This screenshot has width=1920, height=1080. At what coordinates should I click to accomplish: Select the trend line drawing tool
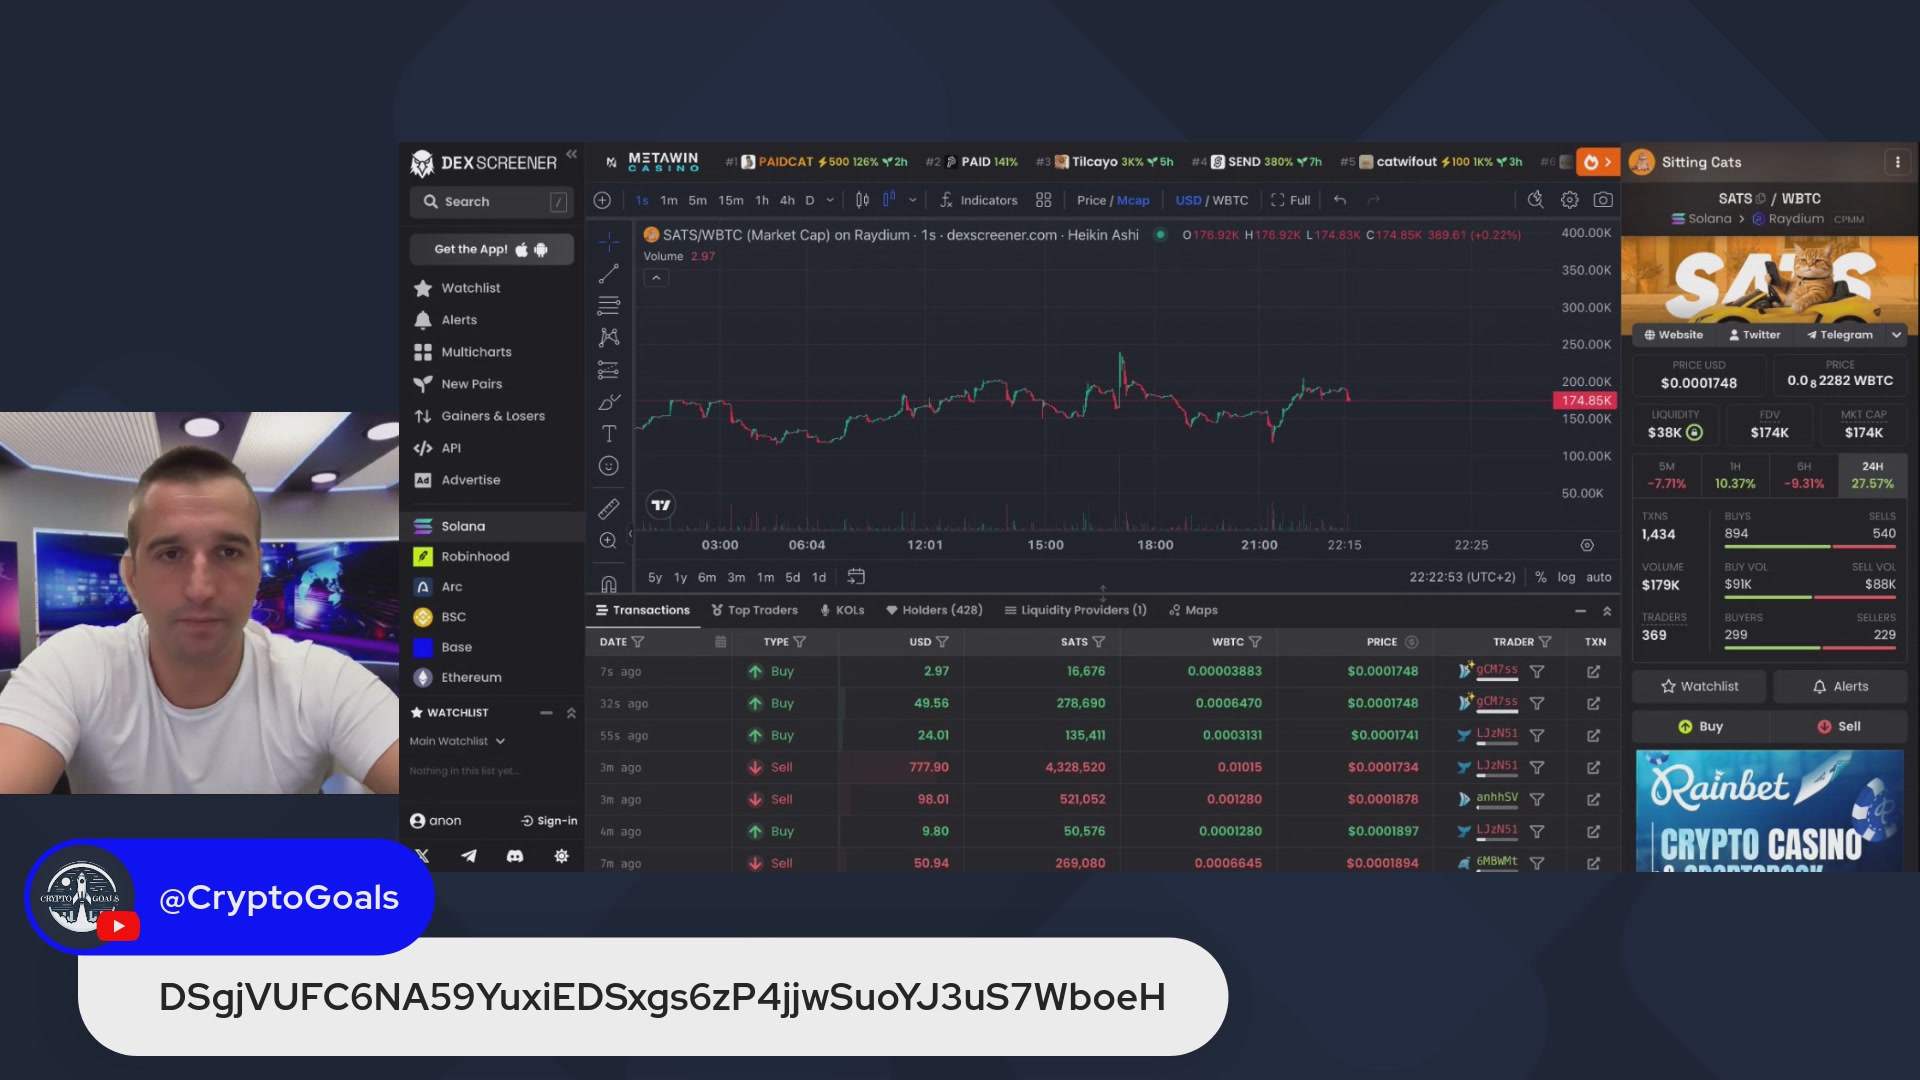click(x=608, y=273)
